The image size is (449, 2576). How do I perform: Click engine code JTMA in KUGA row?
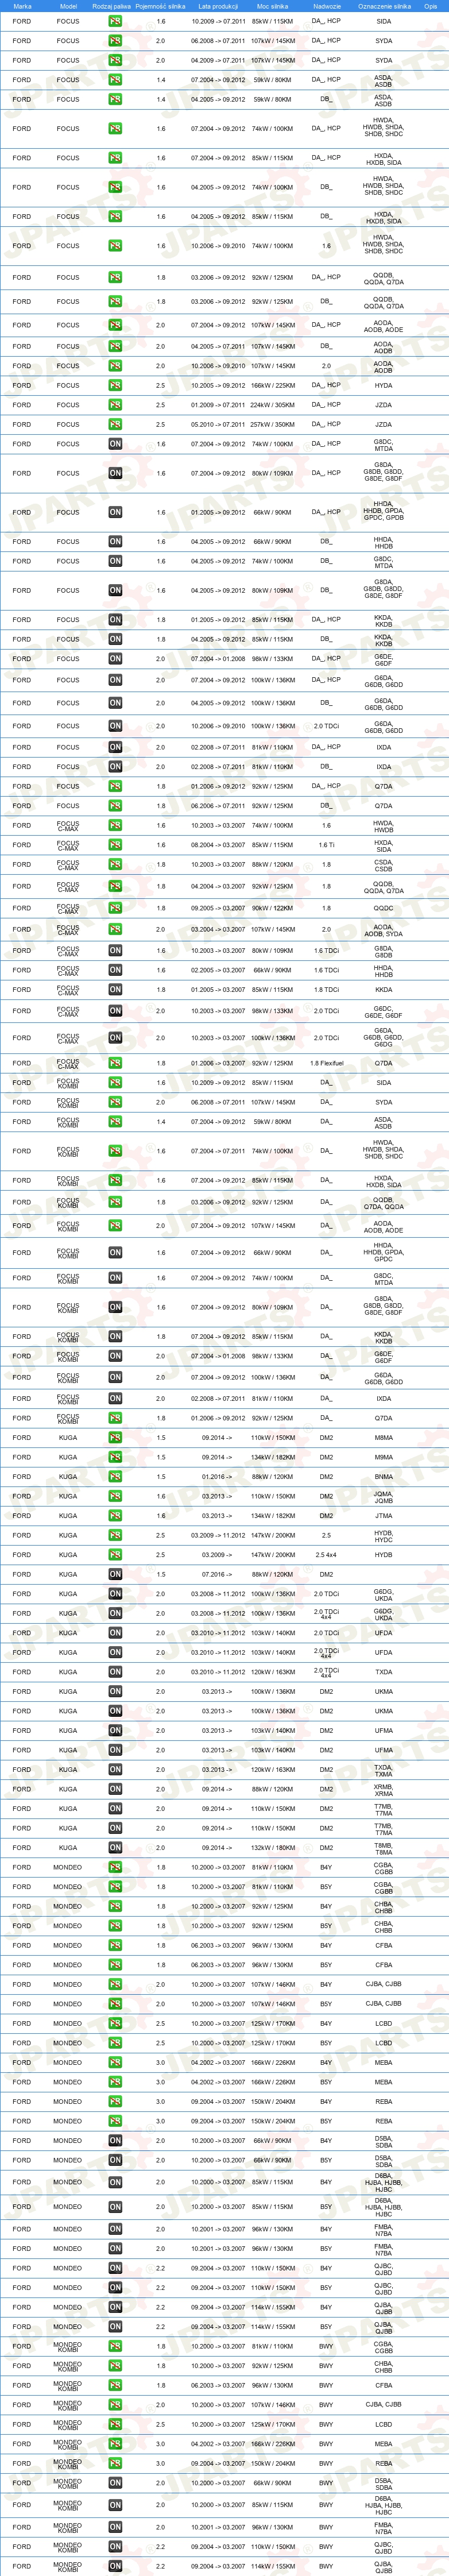pos(383,1516)
